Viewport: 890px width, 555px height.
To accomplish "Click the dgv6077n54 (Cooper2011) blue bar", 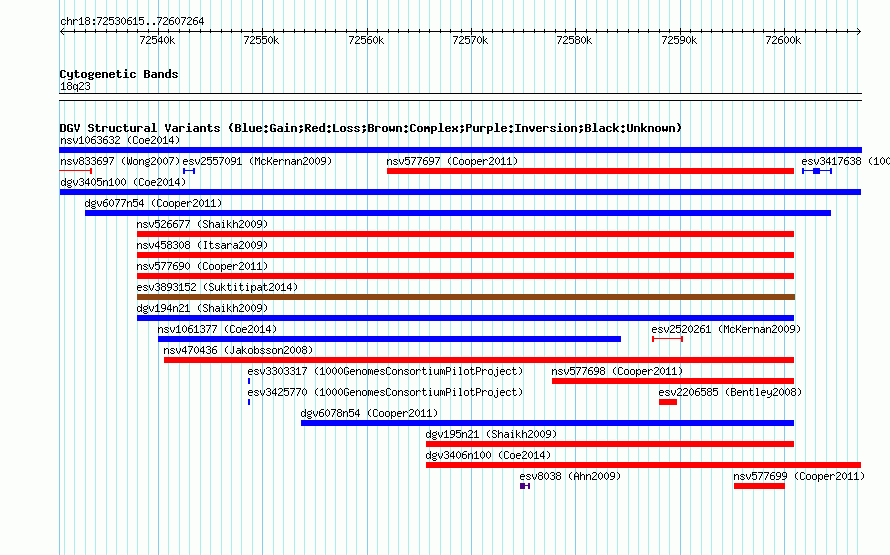I will (x=458, y=213).
